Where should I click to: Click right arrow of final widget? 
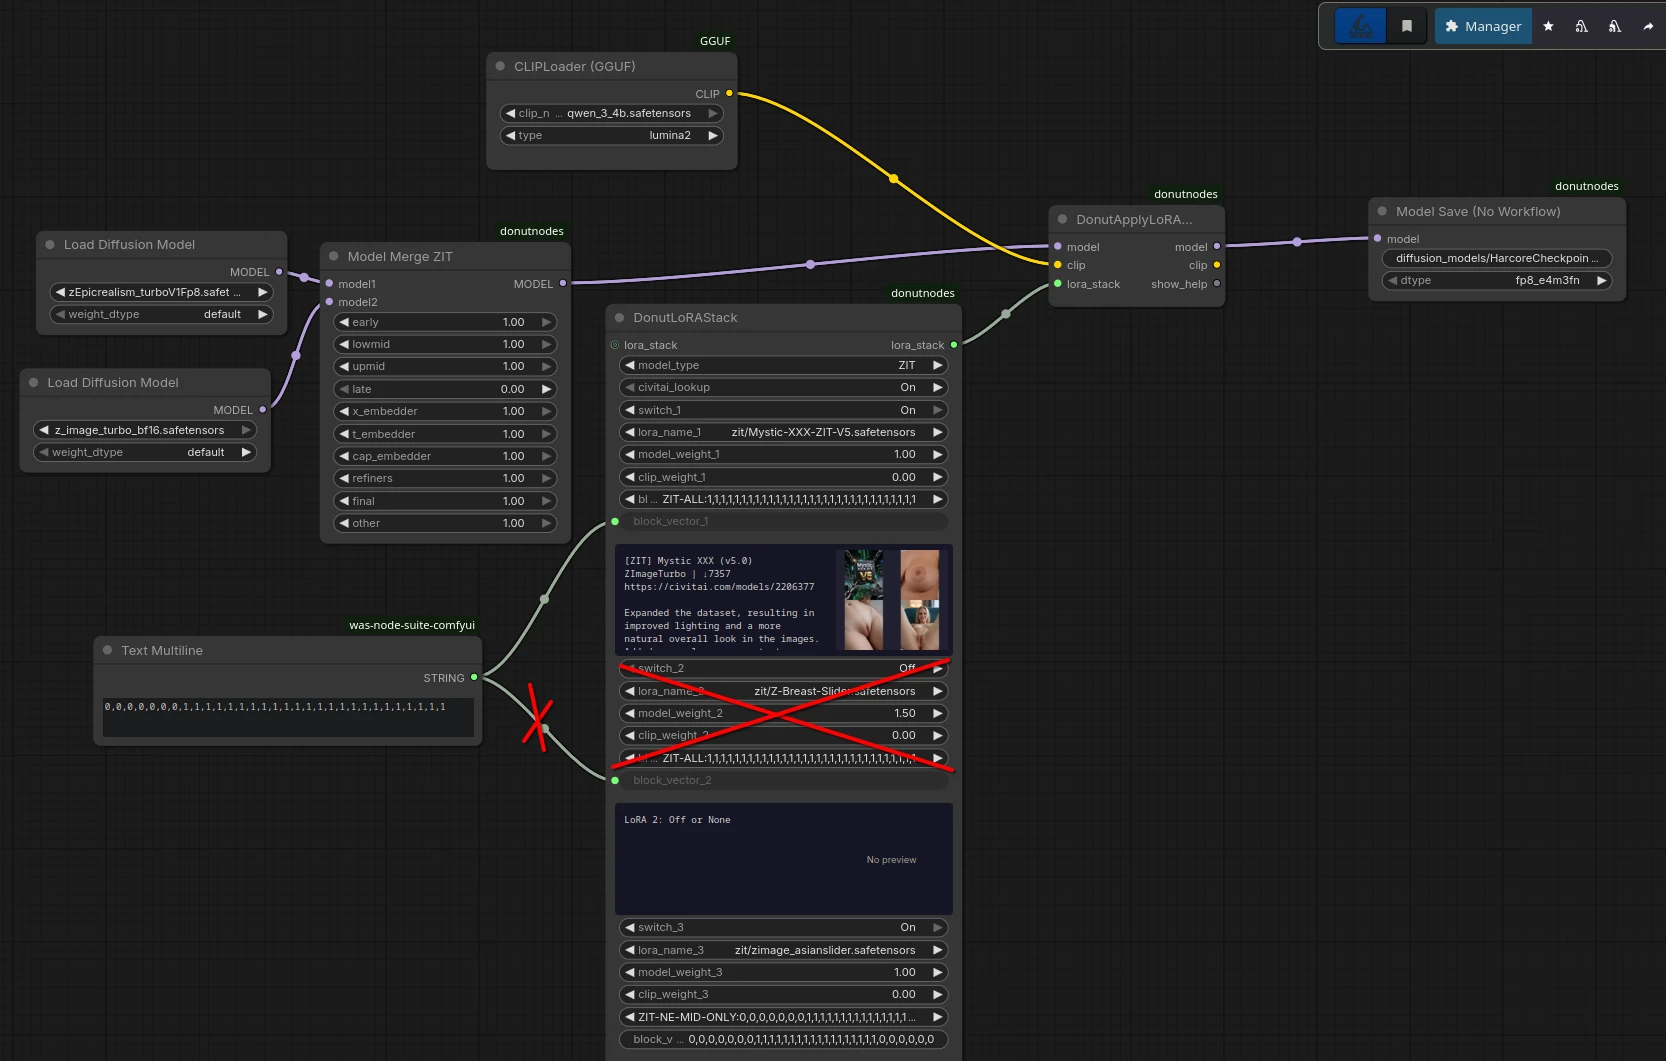coord(546,501)
